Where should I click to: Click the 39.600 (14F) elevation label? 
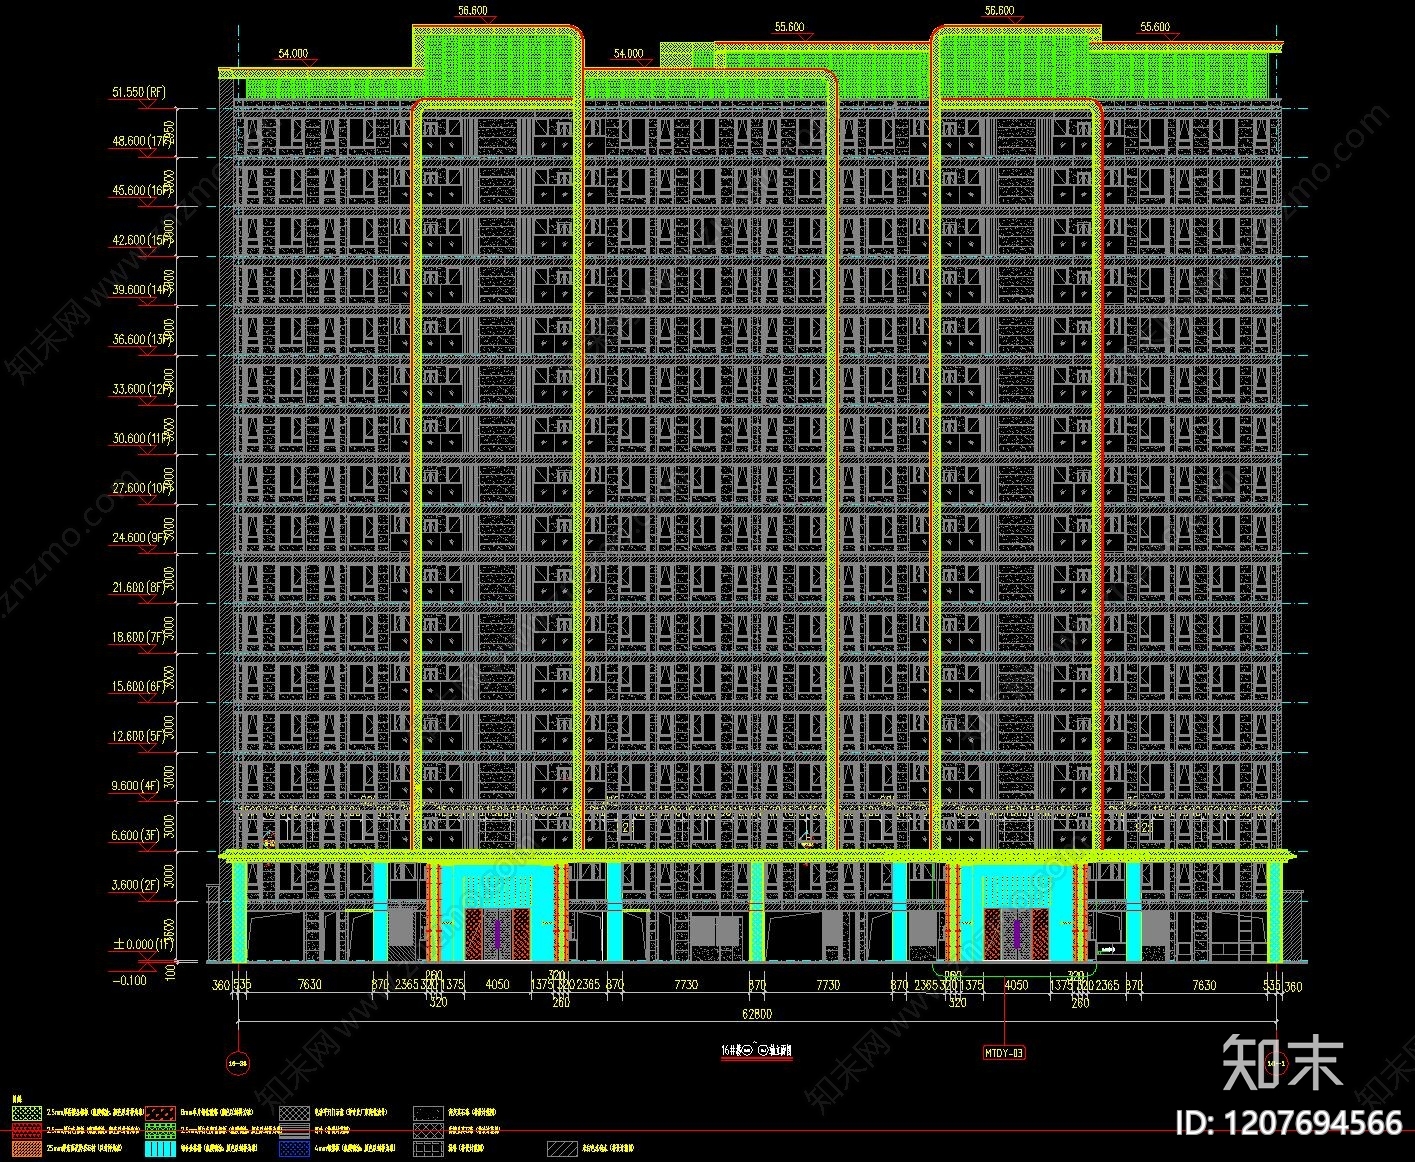(142, 290)
